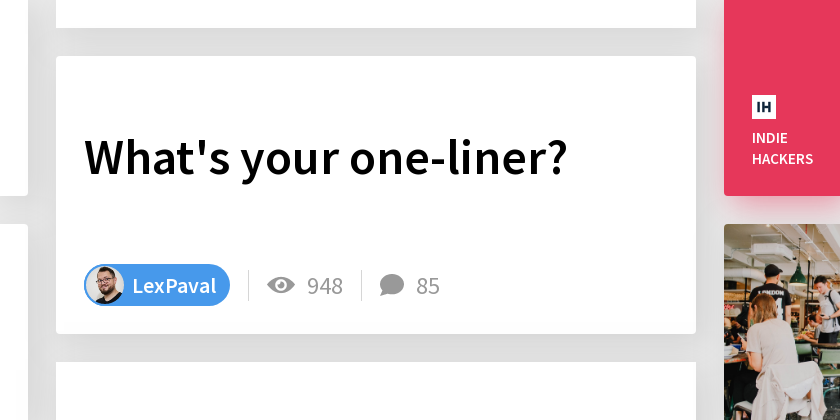Click the lower partial card on left edge

tap(13, 322)
